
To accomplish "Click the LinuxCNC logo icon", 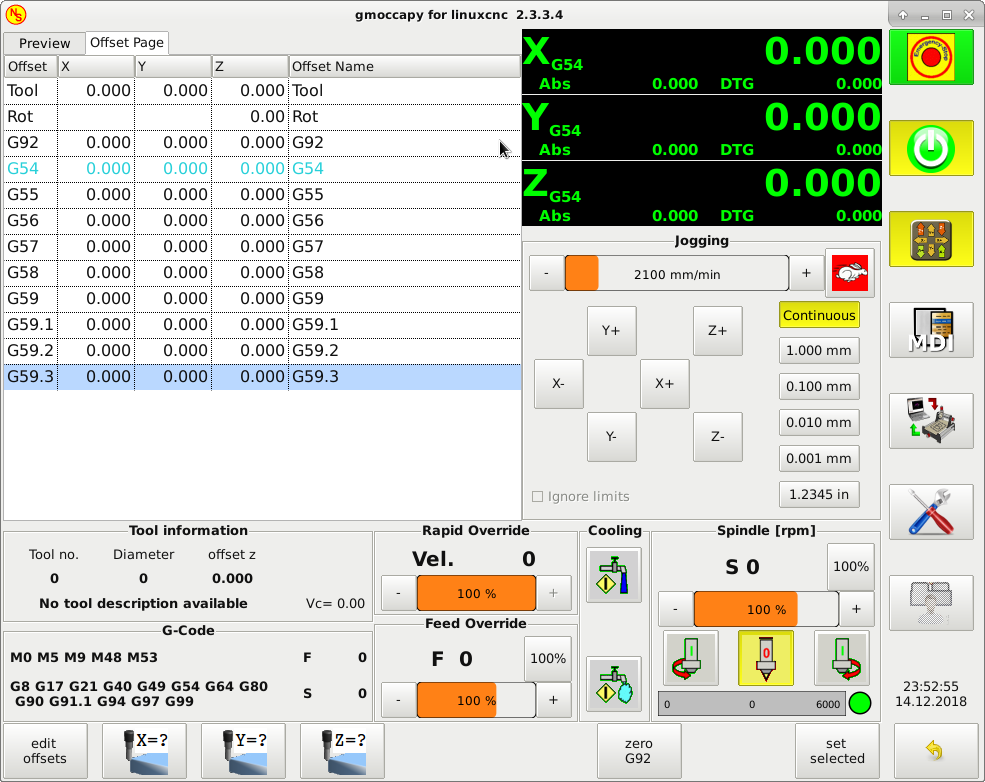I will click(x=15, y=14).
